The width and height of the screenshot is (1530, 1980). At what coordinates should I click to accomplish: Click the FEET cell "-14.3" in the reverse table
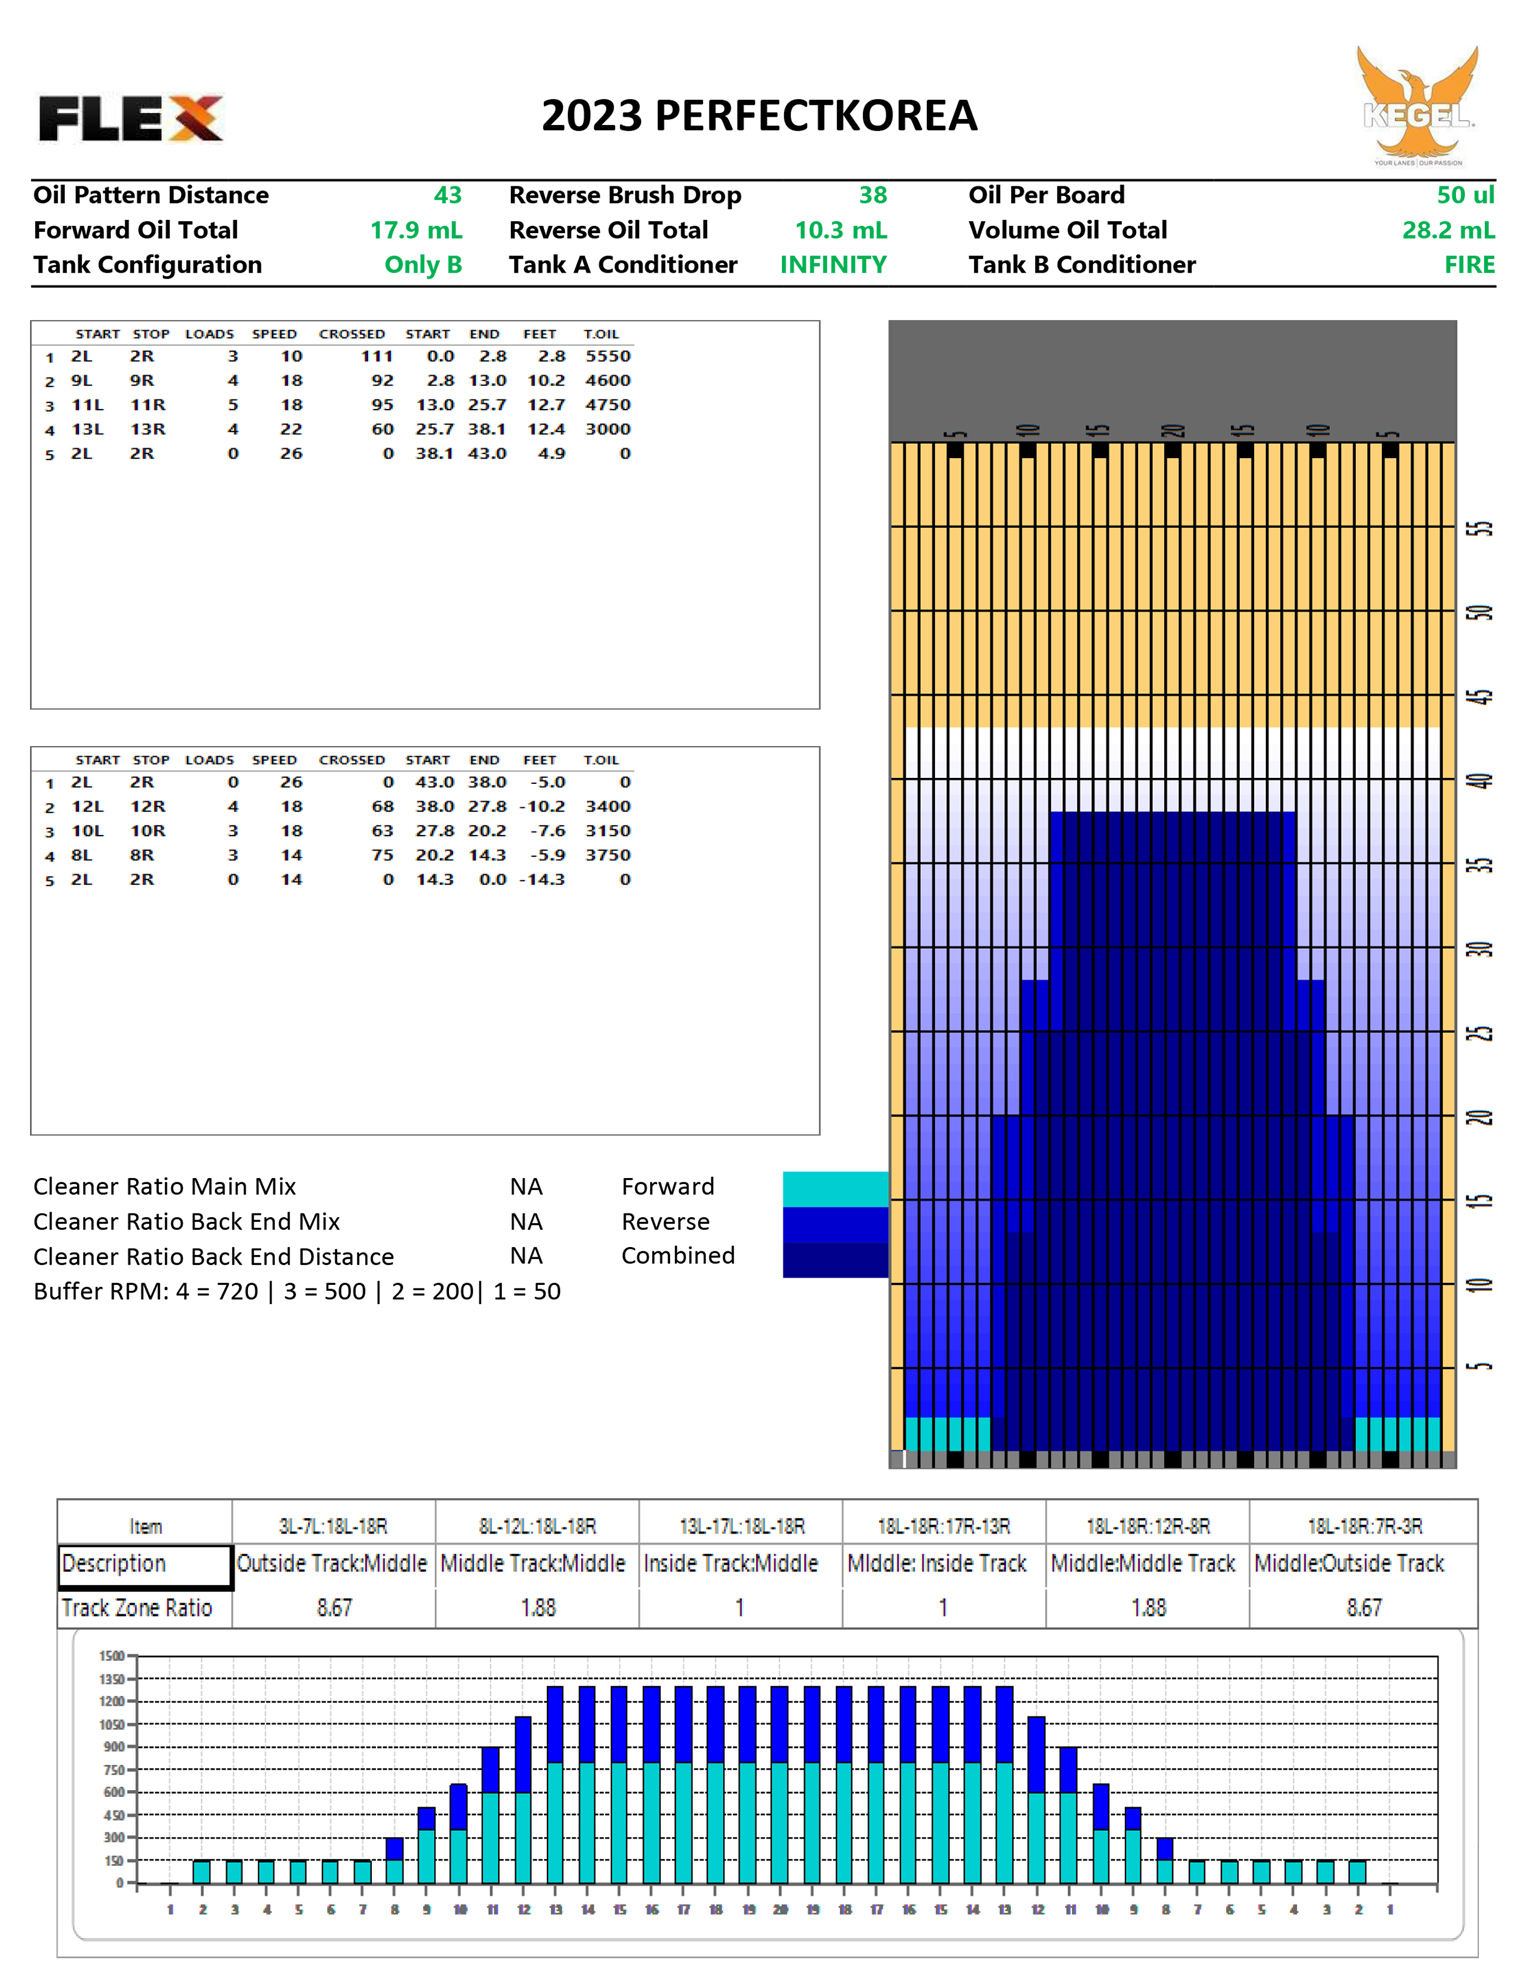[x=542, y=880]
